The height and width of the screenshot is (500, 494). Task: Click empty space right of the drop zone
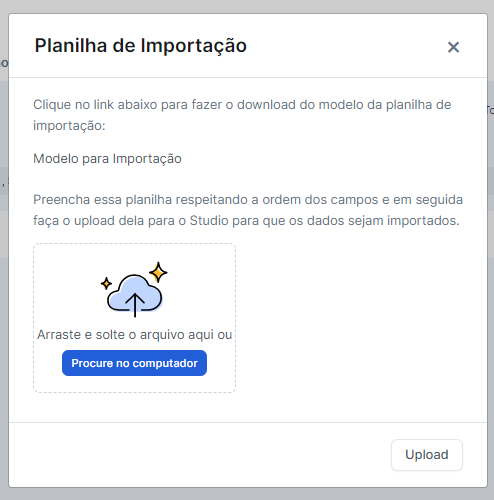pos(360,318)
